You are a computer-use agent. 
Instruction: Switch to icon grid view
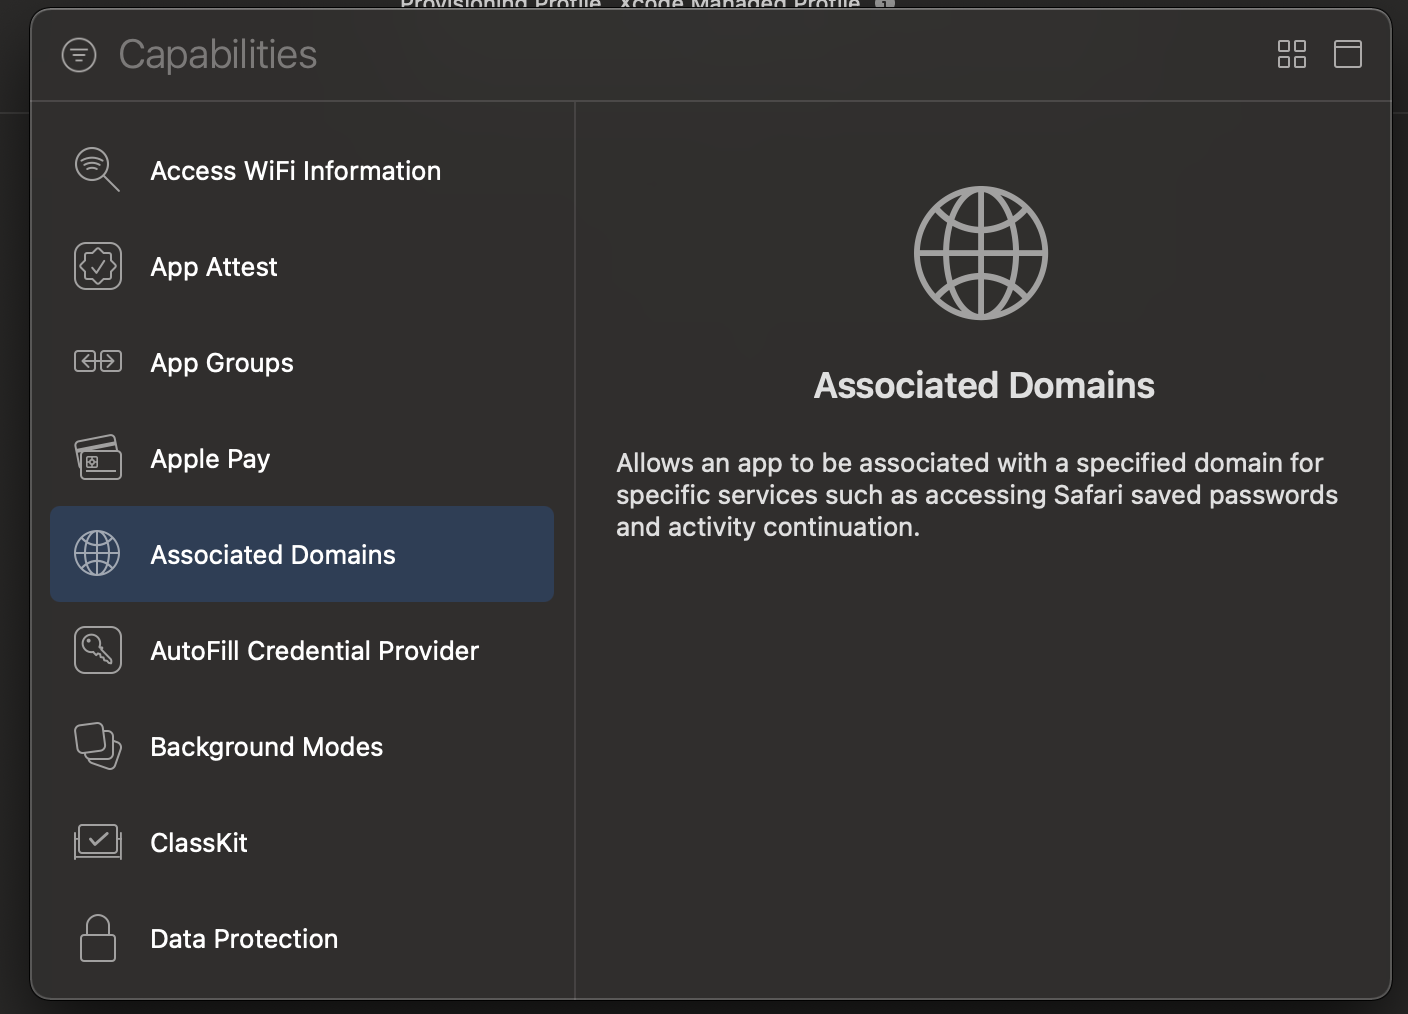[x=1291, y=54]
